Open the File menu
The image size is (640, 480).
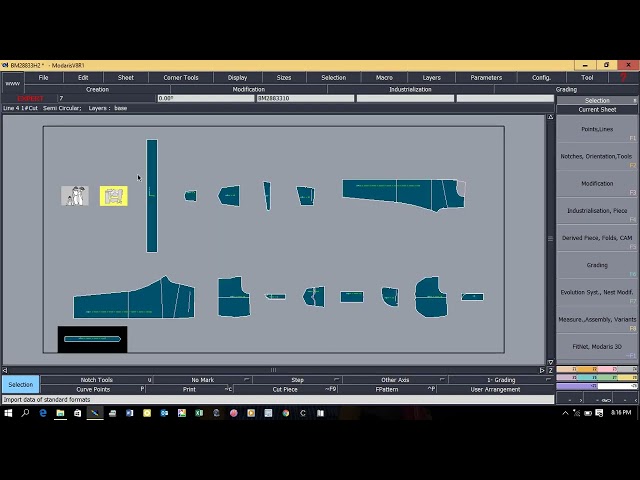tap(43, 78)
